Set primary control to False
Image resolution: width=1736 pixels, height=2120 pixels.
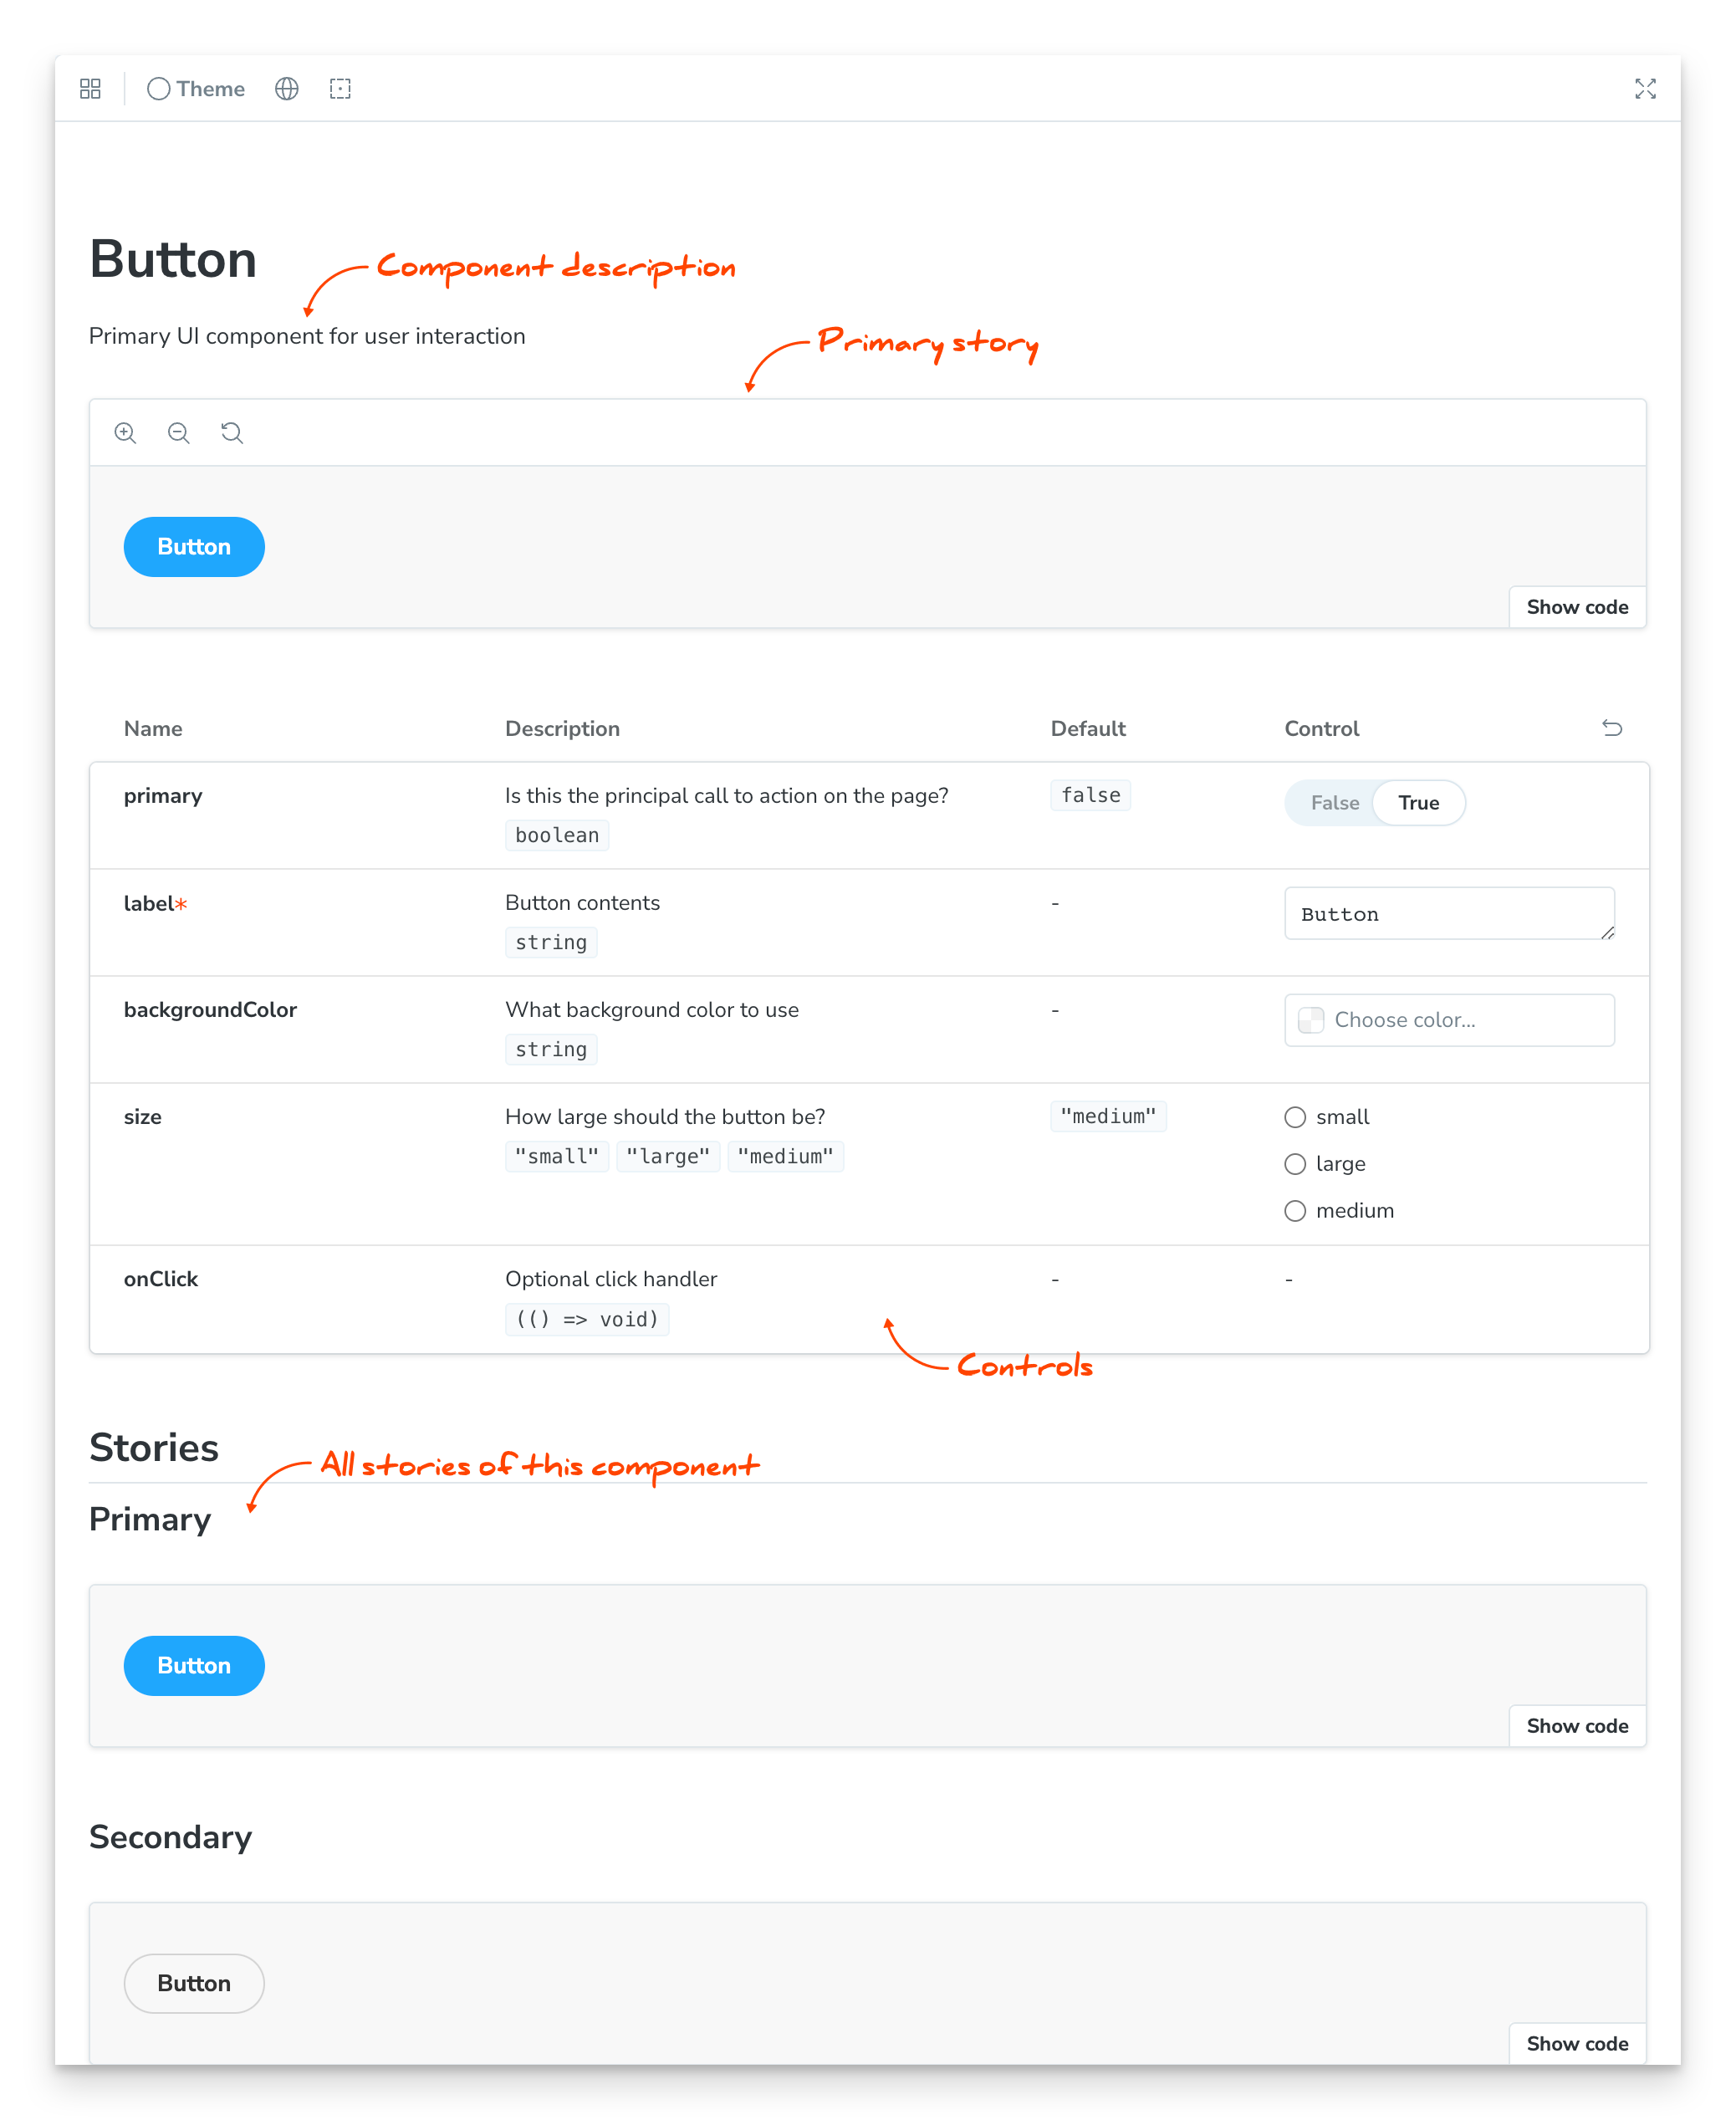(x=1333, y=802)
